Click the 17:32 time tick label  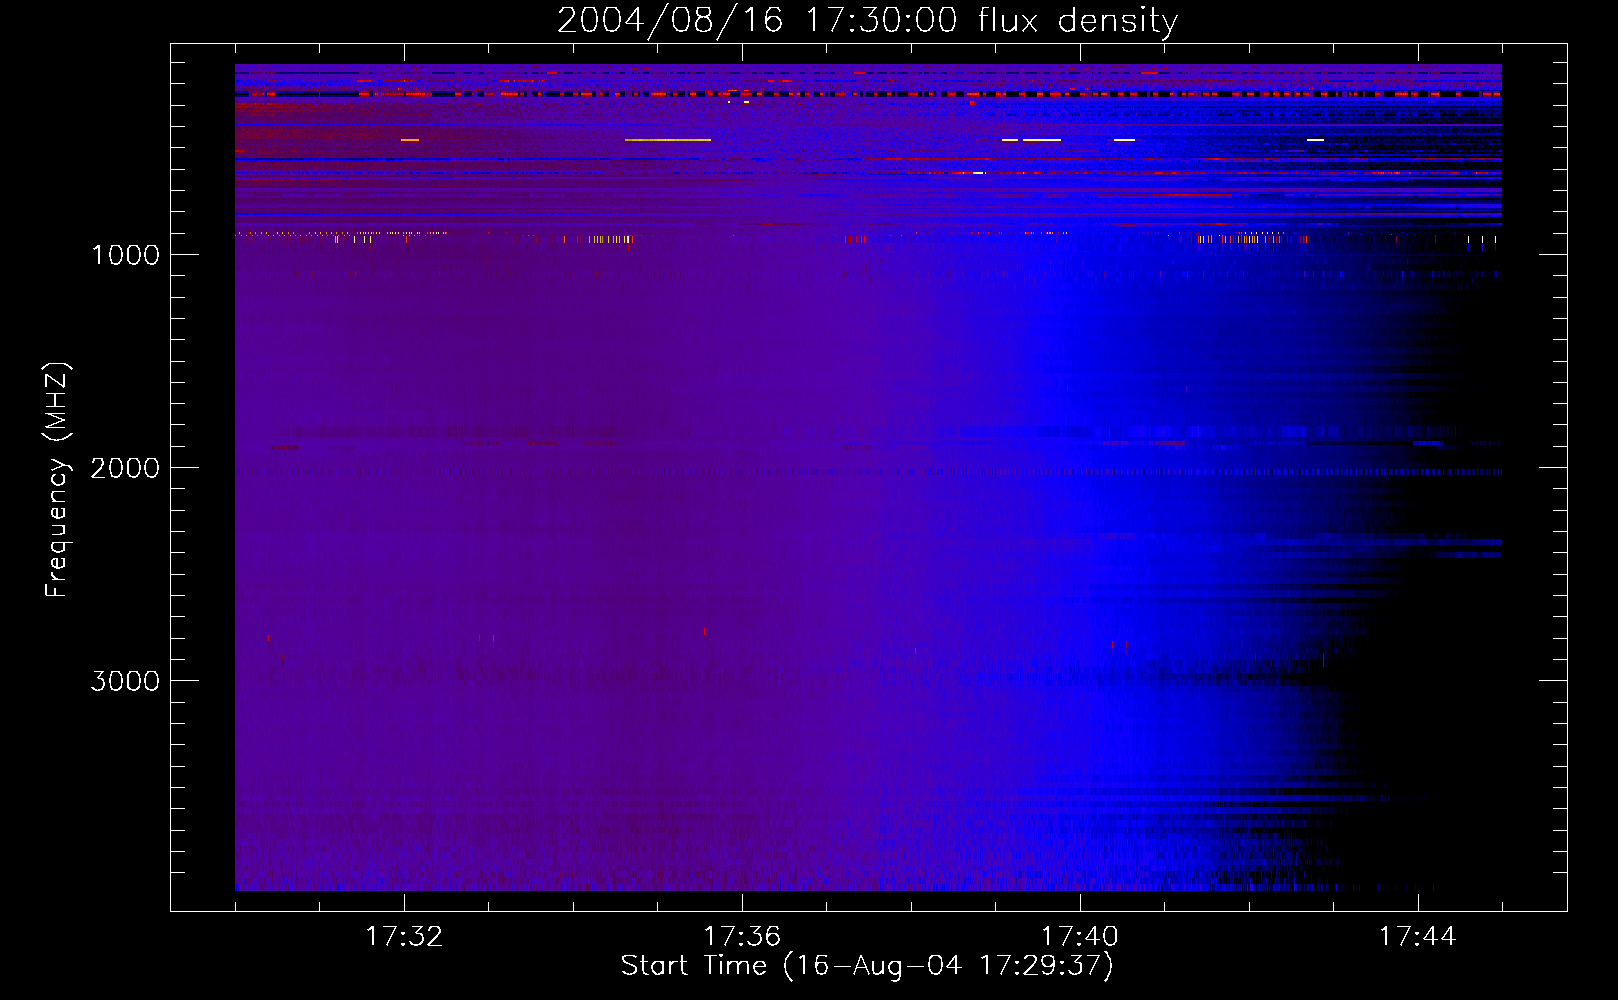coord(404,937)
